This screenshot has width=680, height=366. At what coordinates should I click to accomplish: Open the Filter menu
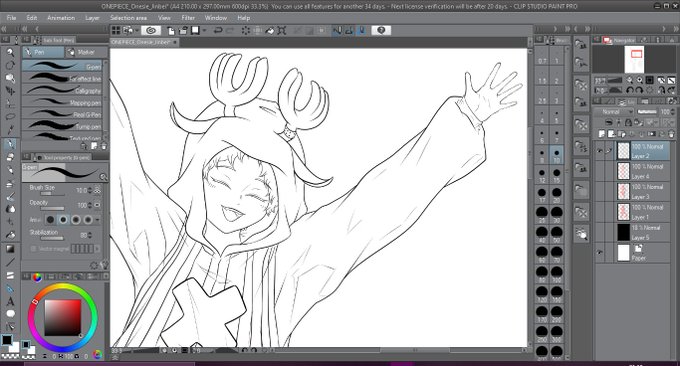[x=188, y=18]
